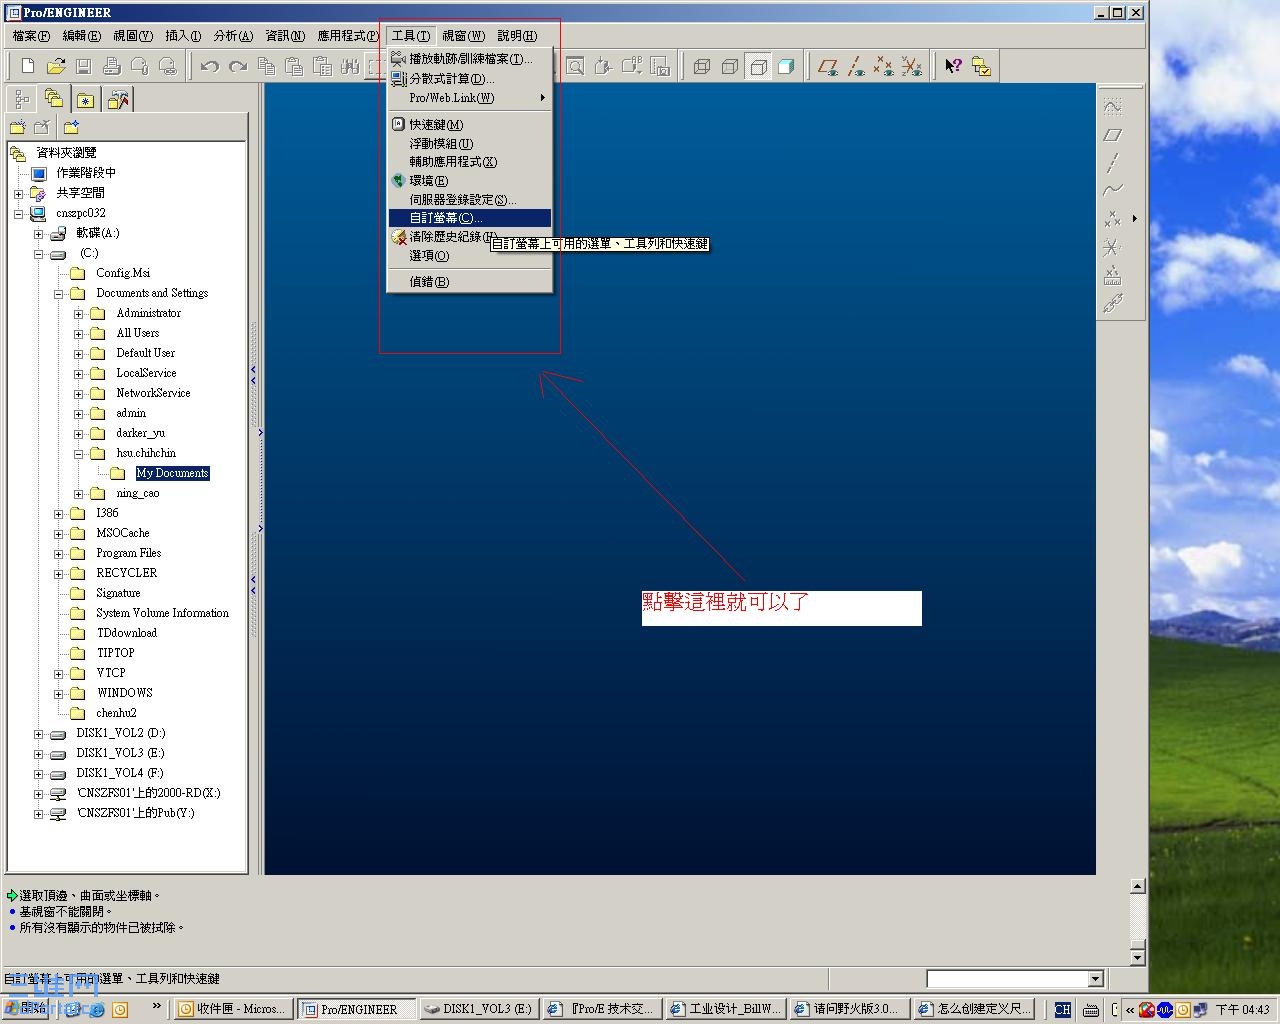Expand the datum point tool flyout arrow

click(1134, 218)
